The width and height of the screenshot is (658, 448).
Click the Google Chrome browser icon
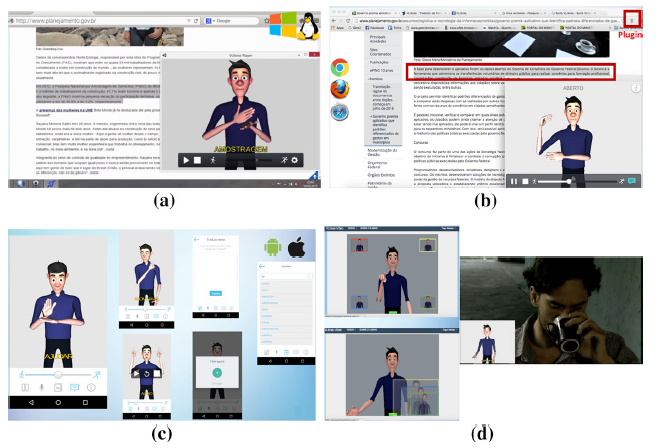point(339,68)
